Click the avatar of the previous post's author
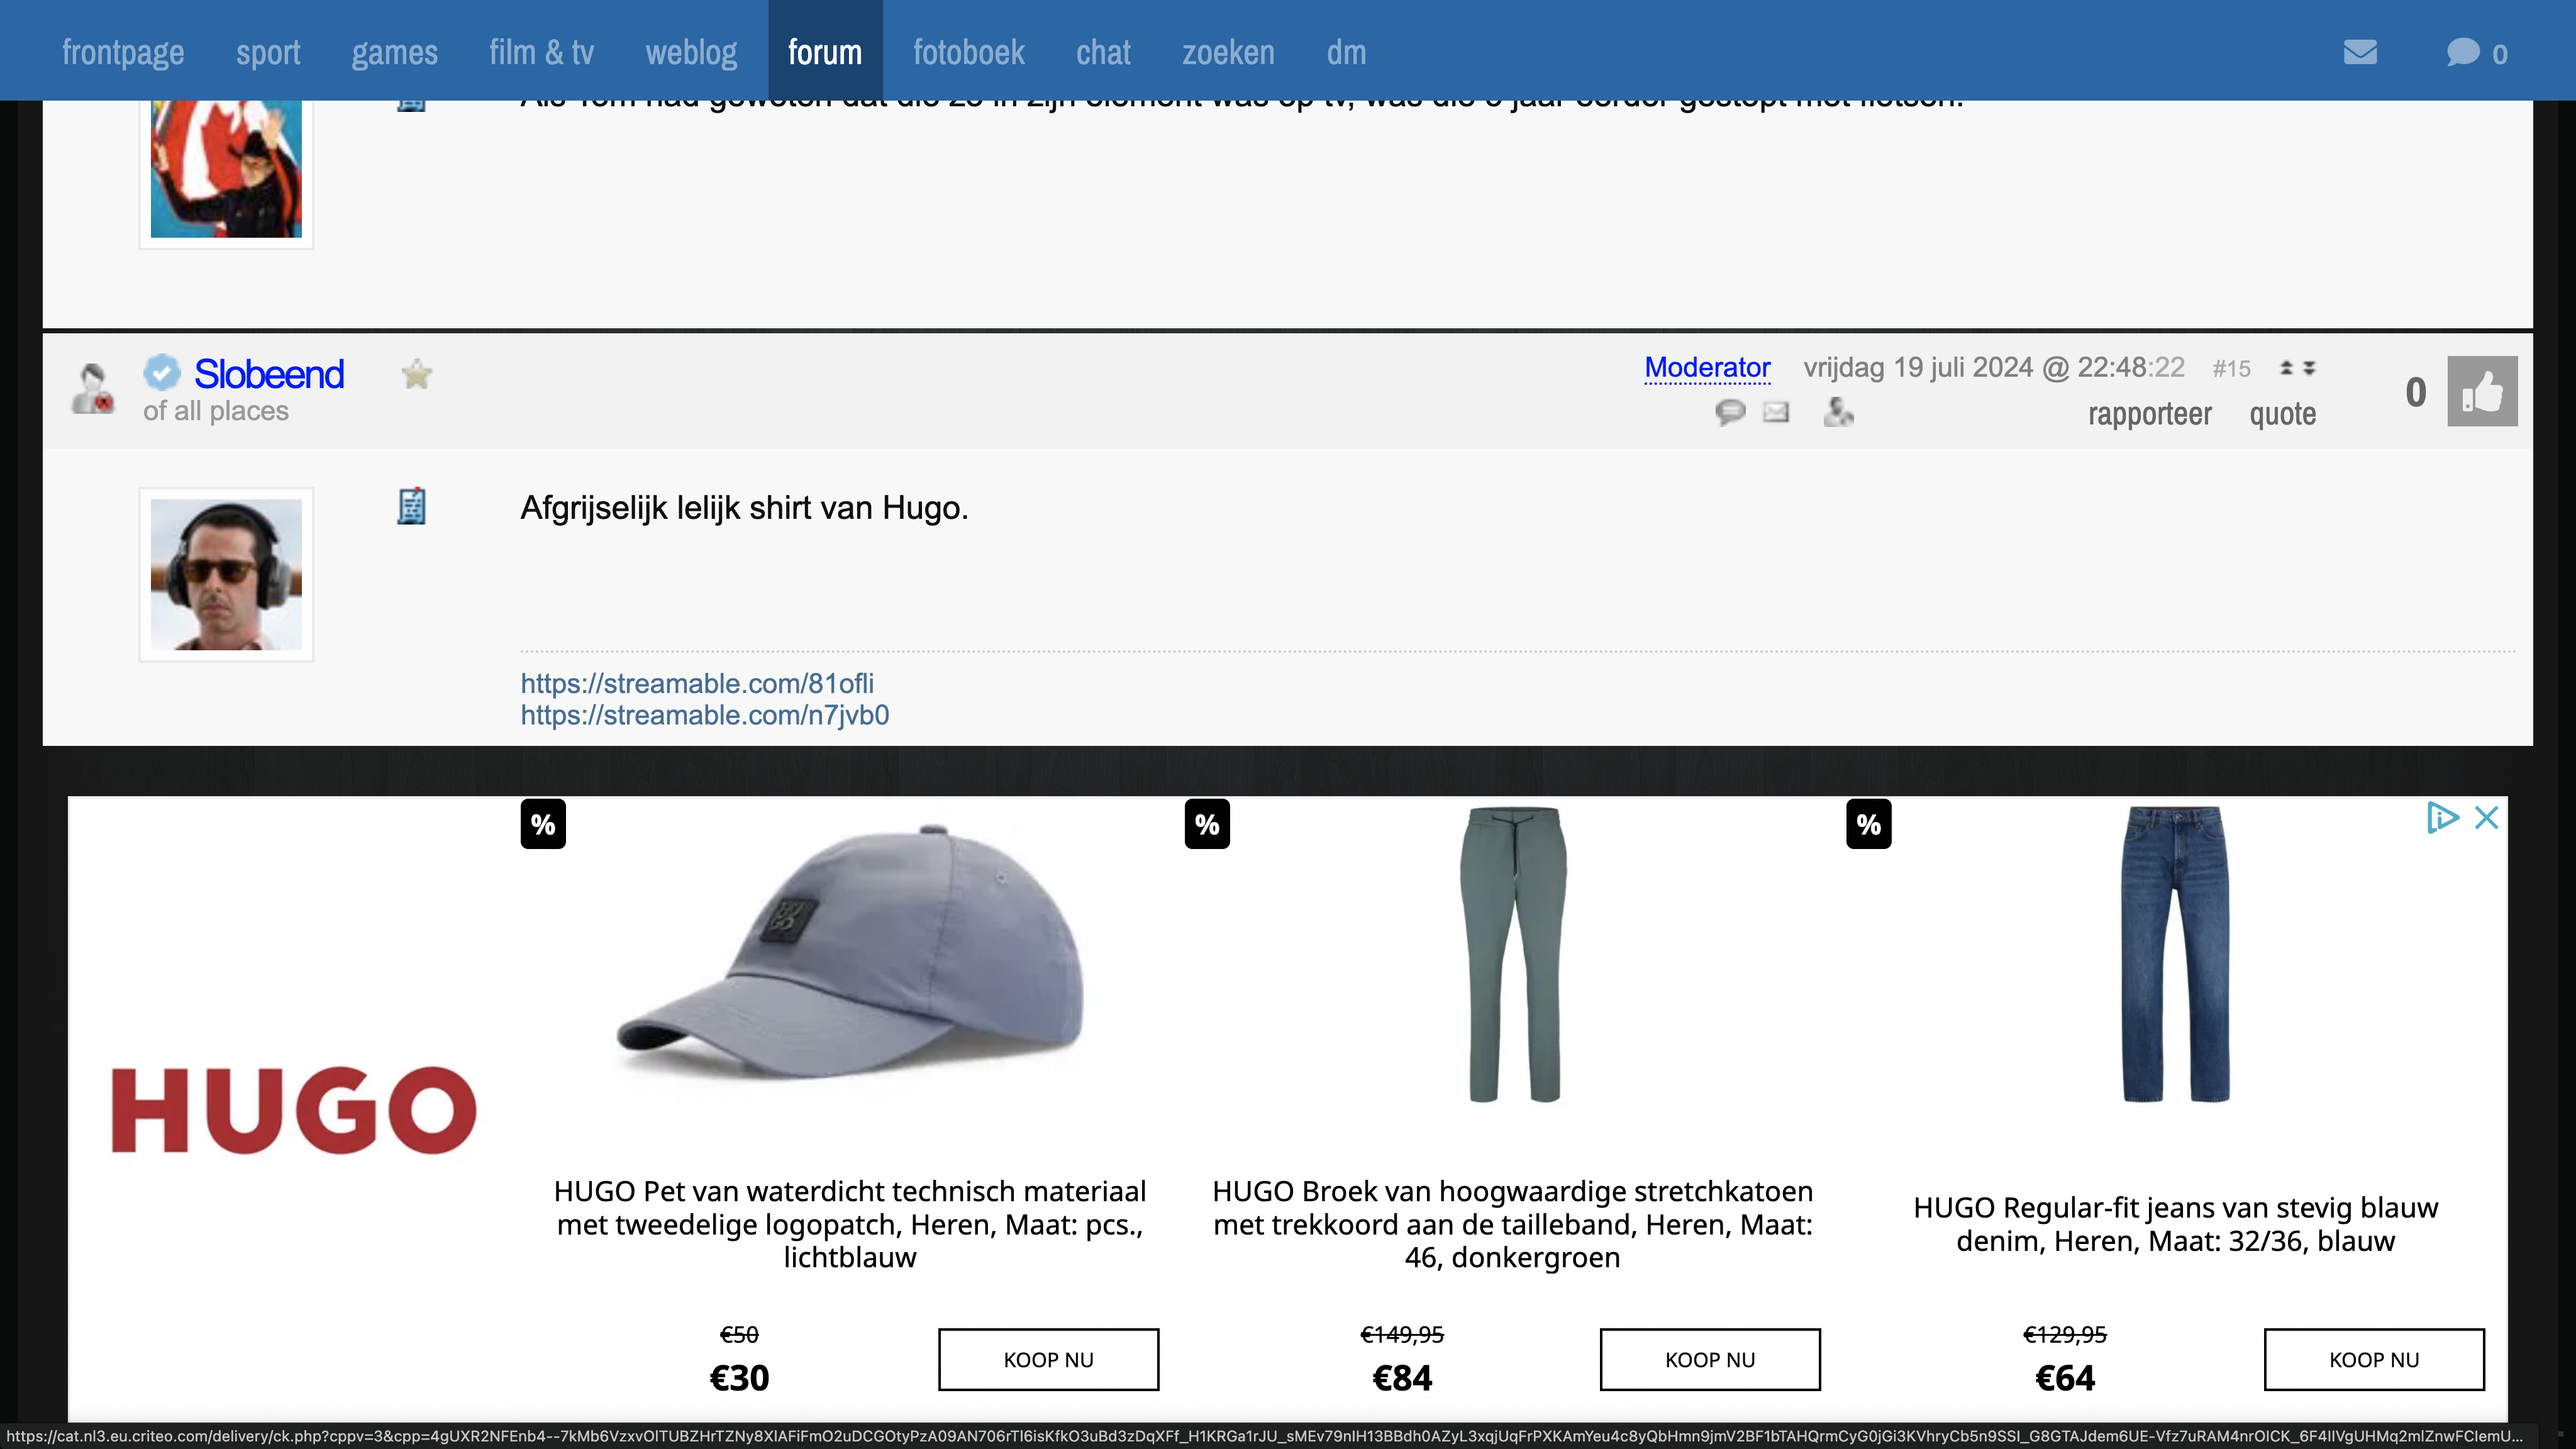2576x1449 pixels. (226, 168)
